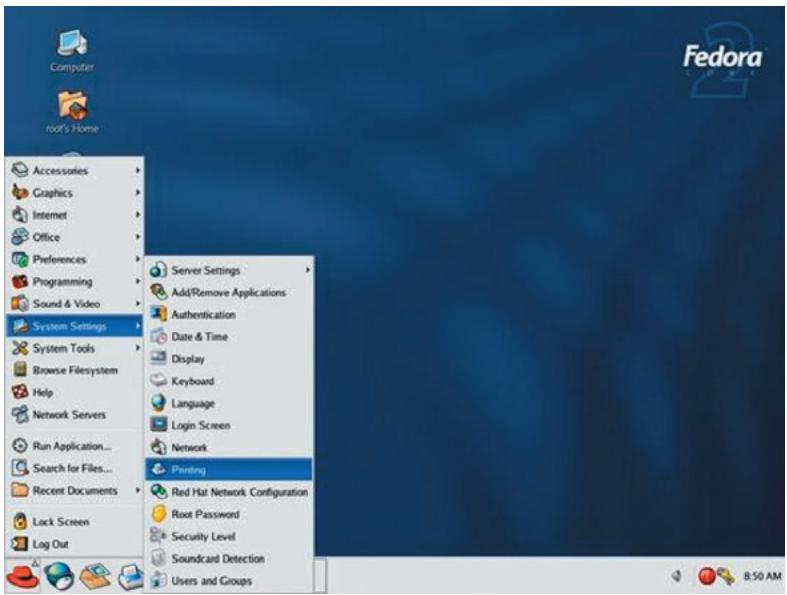Click the Sound & Video text label
This screenshot has width=787, height=595.
(x=66, y=304)
